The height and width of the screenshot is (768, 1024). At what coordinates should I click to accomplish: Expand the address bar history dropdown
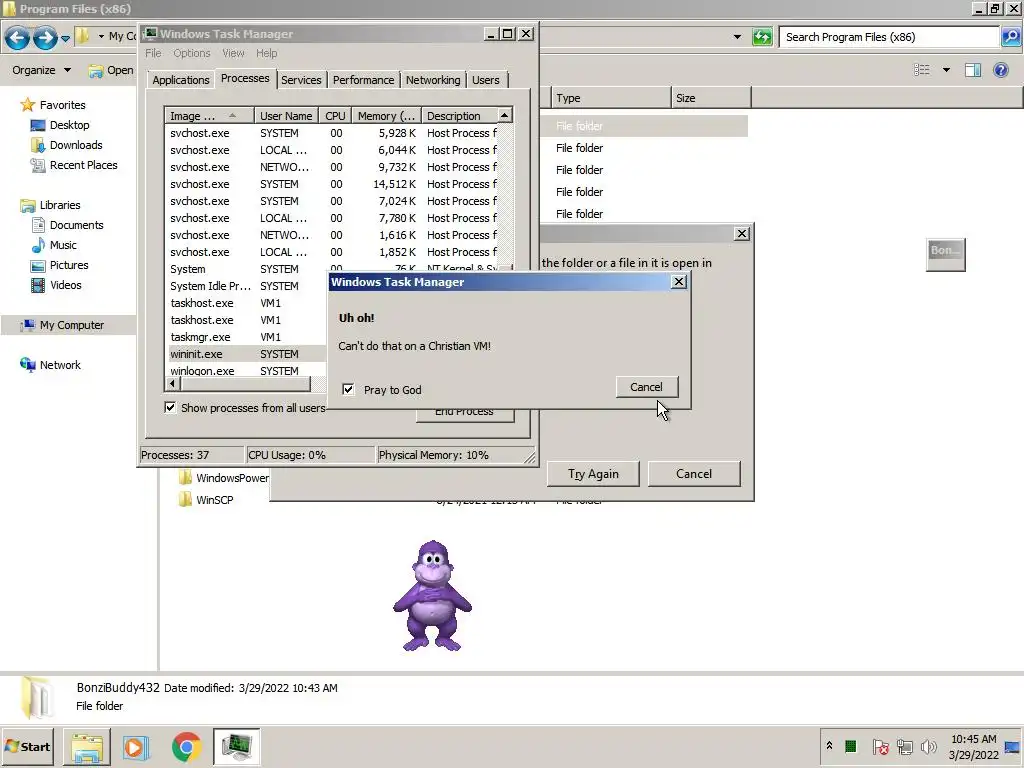coord(737,37)
